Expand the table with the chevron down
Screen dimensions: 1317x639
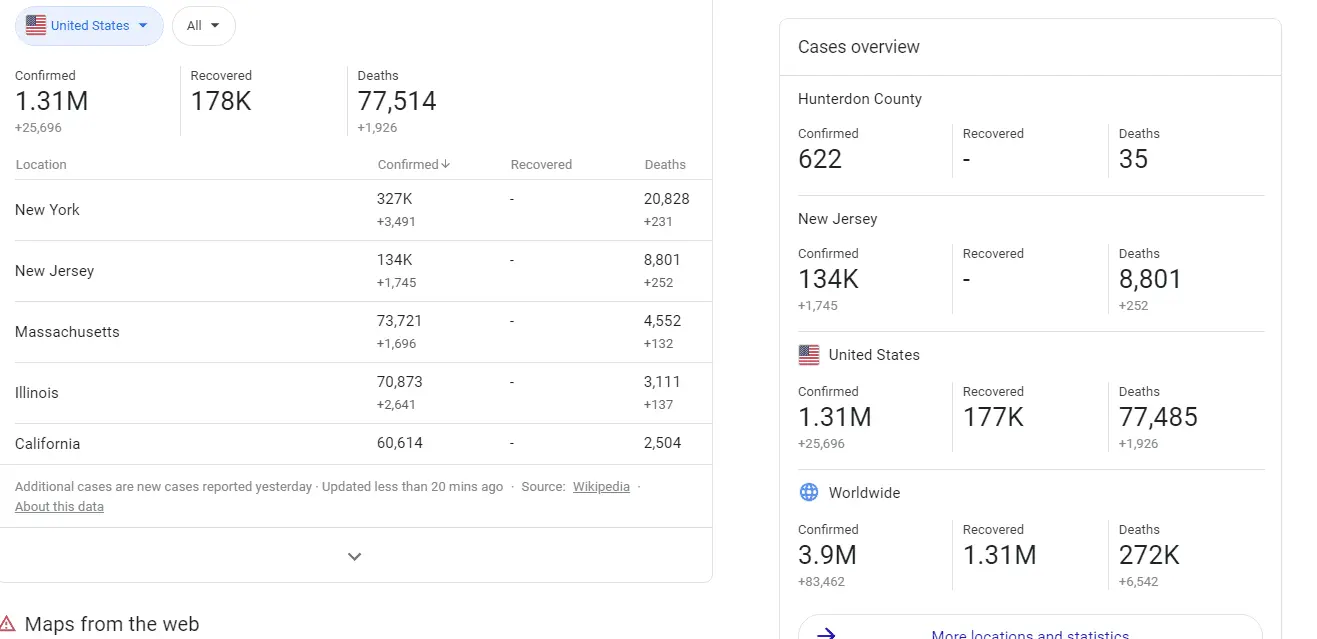[x=354, y=556]
